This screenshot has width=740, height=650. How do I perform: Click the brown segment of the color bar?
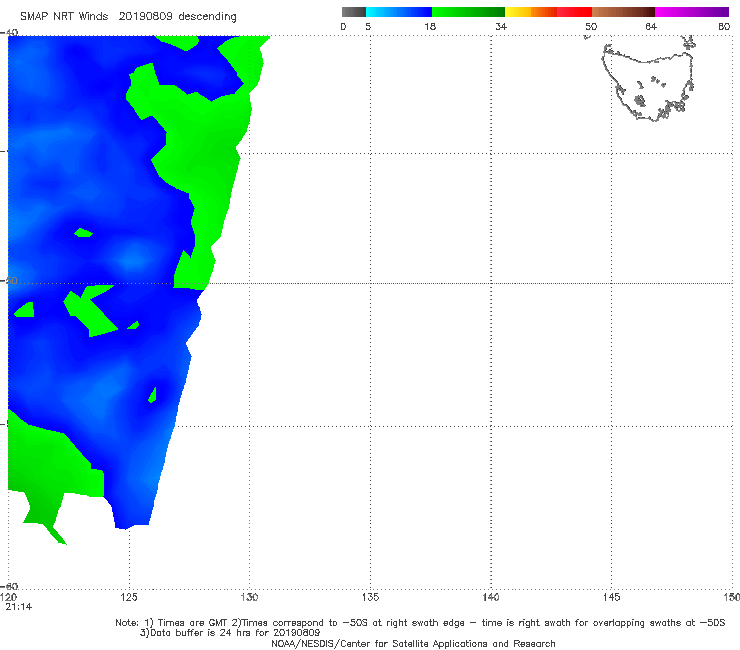[x=623, y=12]
